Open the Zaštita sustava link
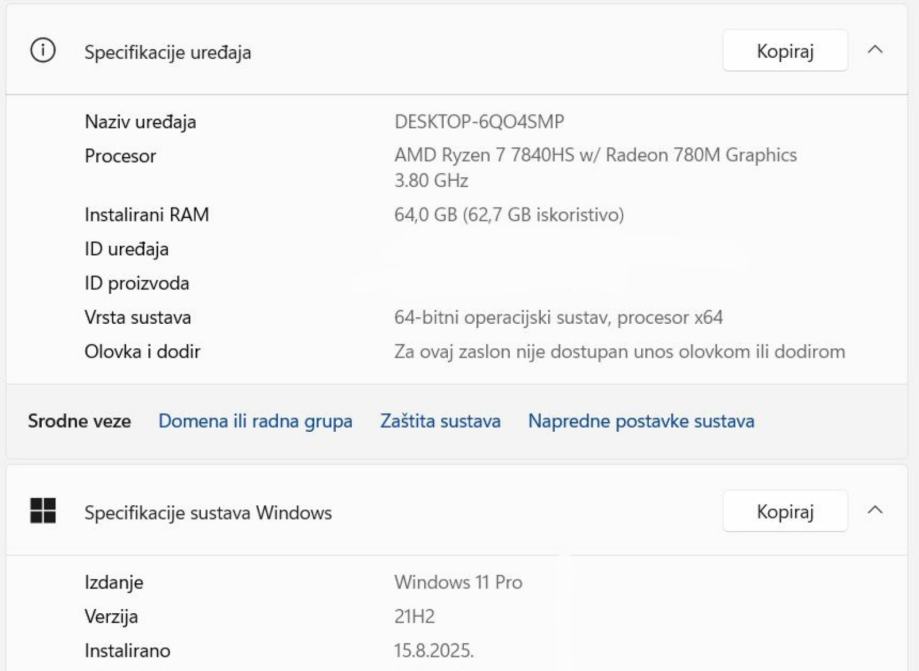Viewport: 919px width, 671px height. tap(440, 421)
